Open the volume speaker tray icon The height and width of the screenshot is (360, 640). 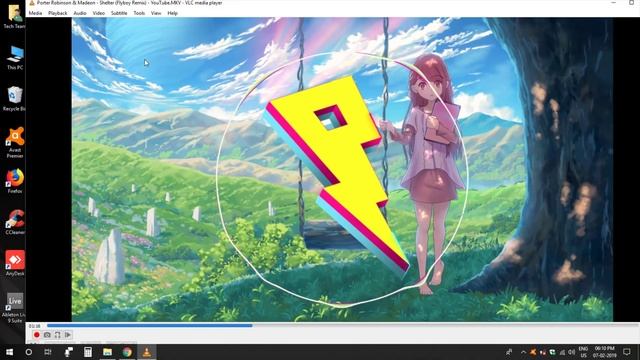pos(571,352)
